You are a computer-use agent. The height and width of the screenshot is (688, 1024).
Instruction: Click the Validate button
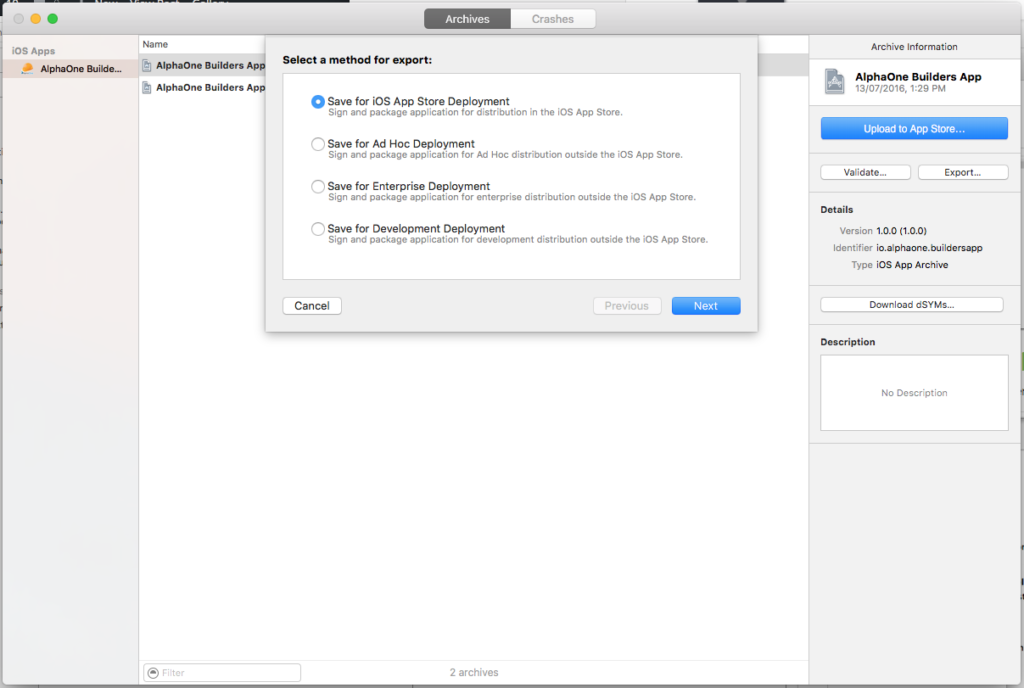pyautogui.click(x=865, y=172)
